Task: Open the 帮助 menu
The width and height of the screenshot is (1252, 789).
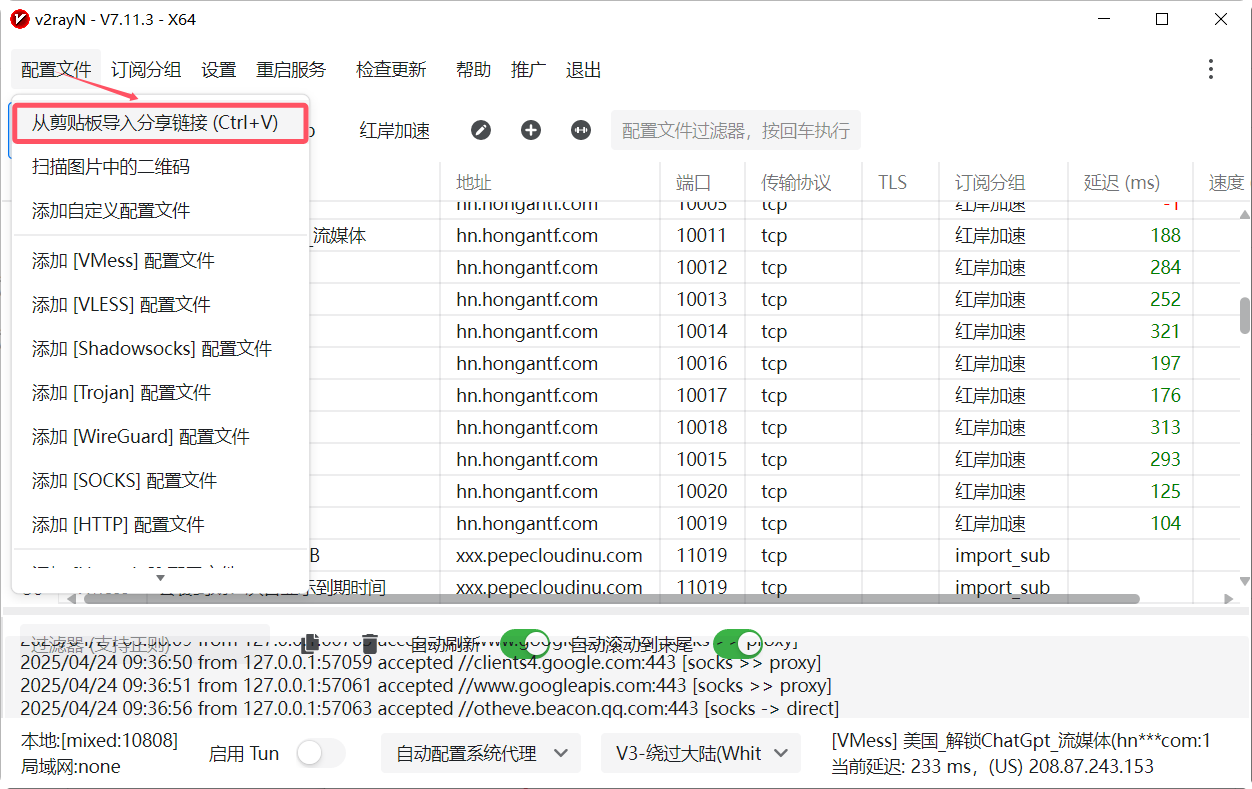Action: 473,69
